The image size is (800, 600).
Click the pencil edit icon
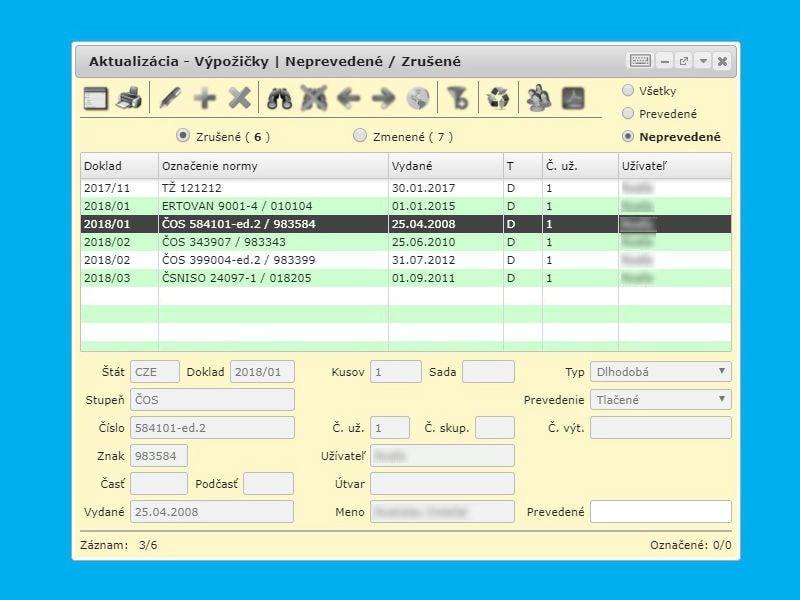coord(170,98)
